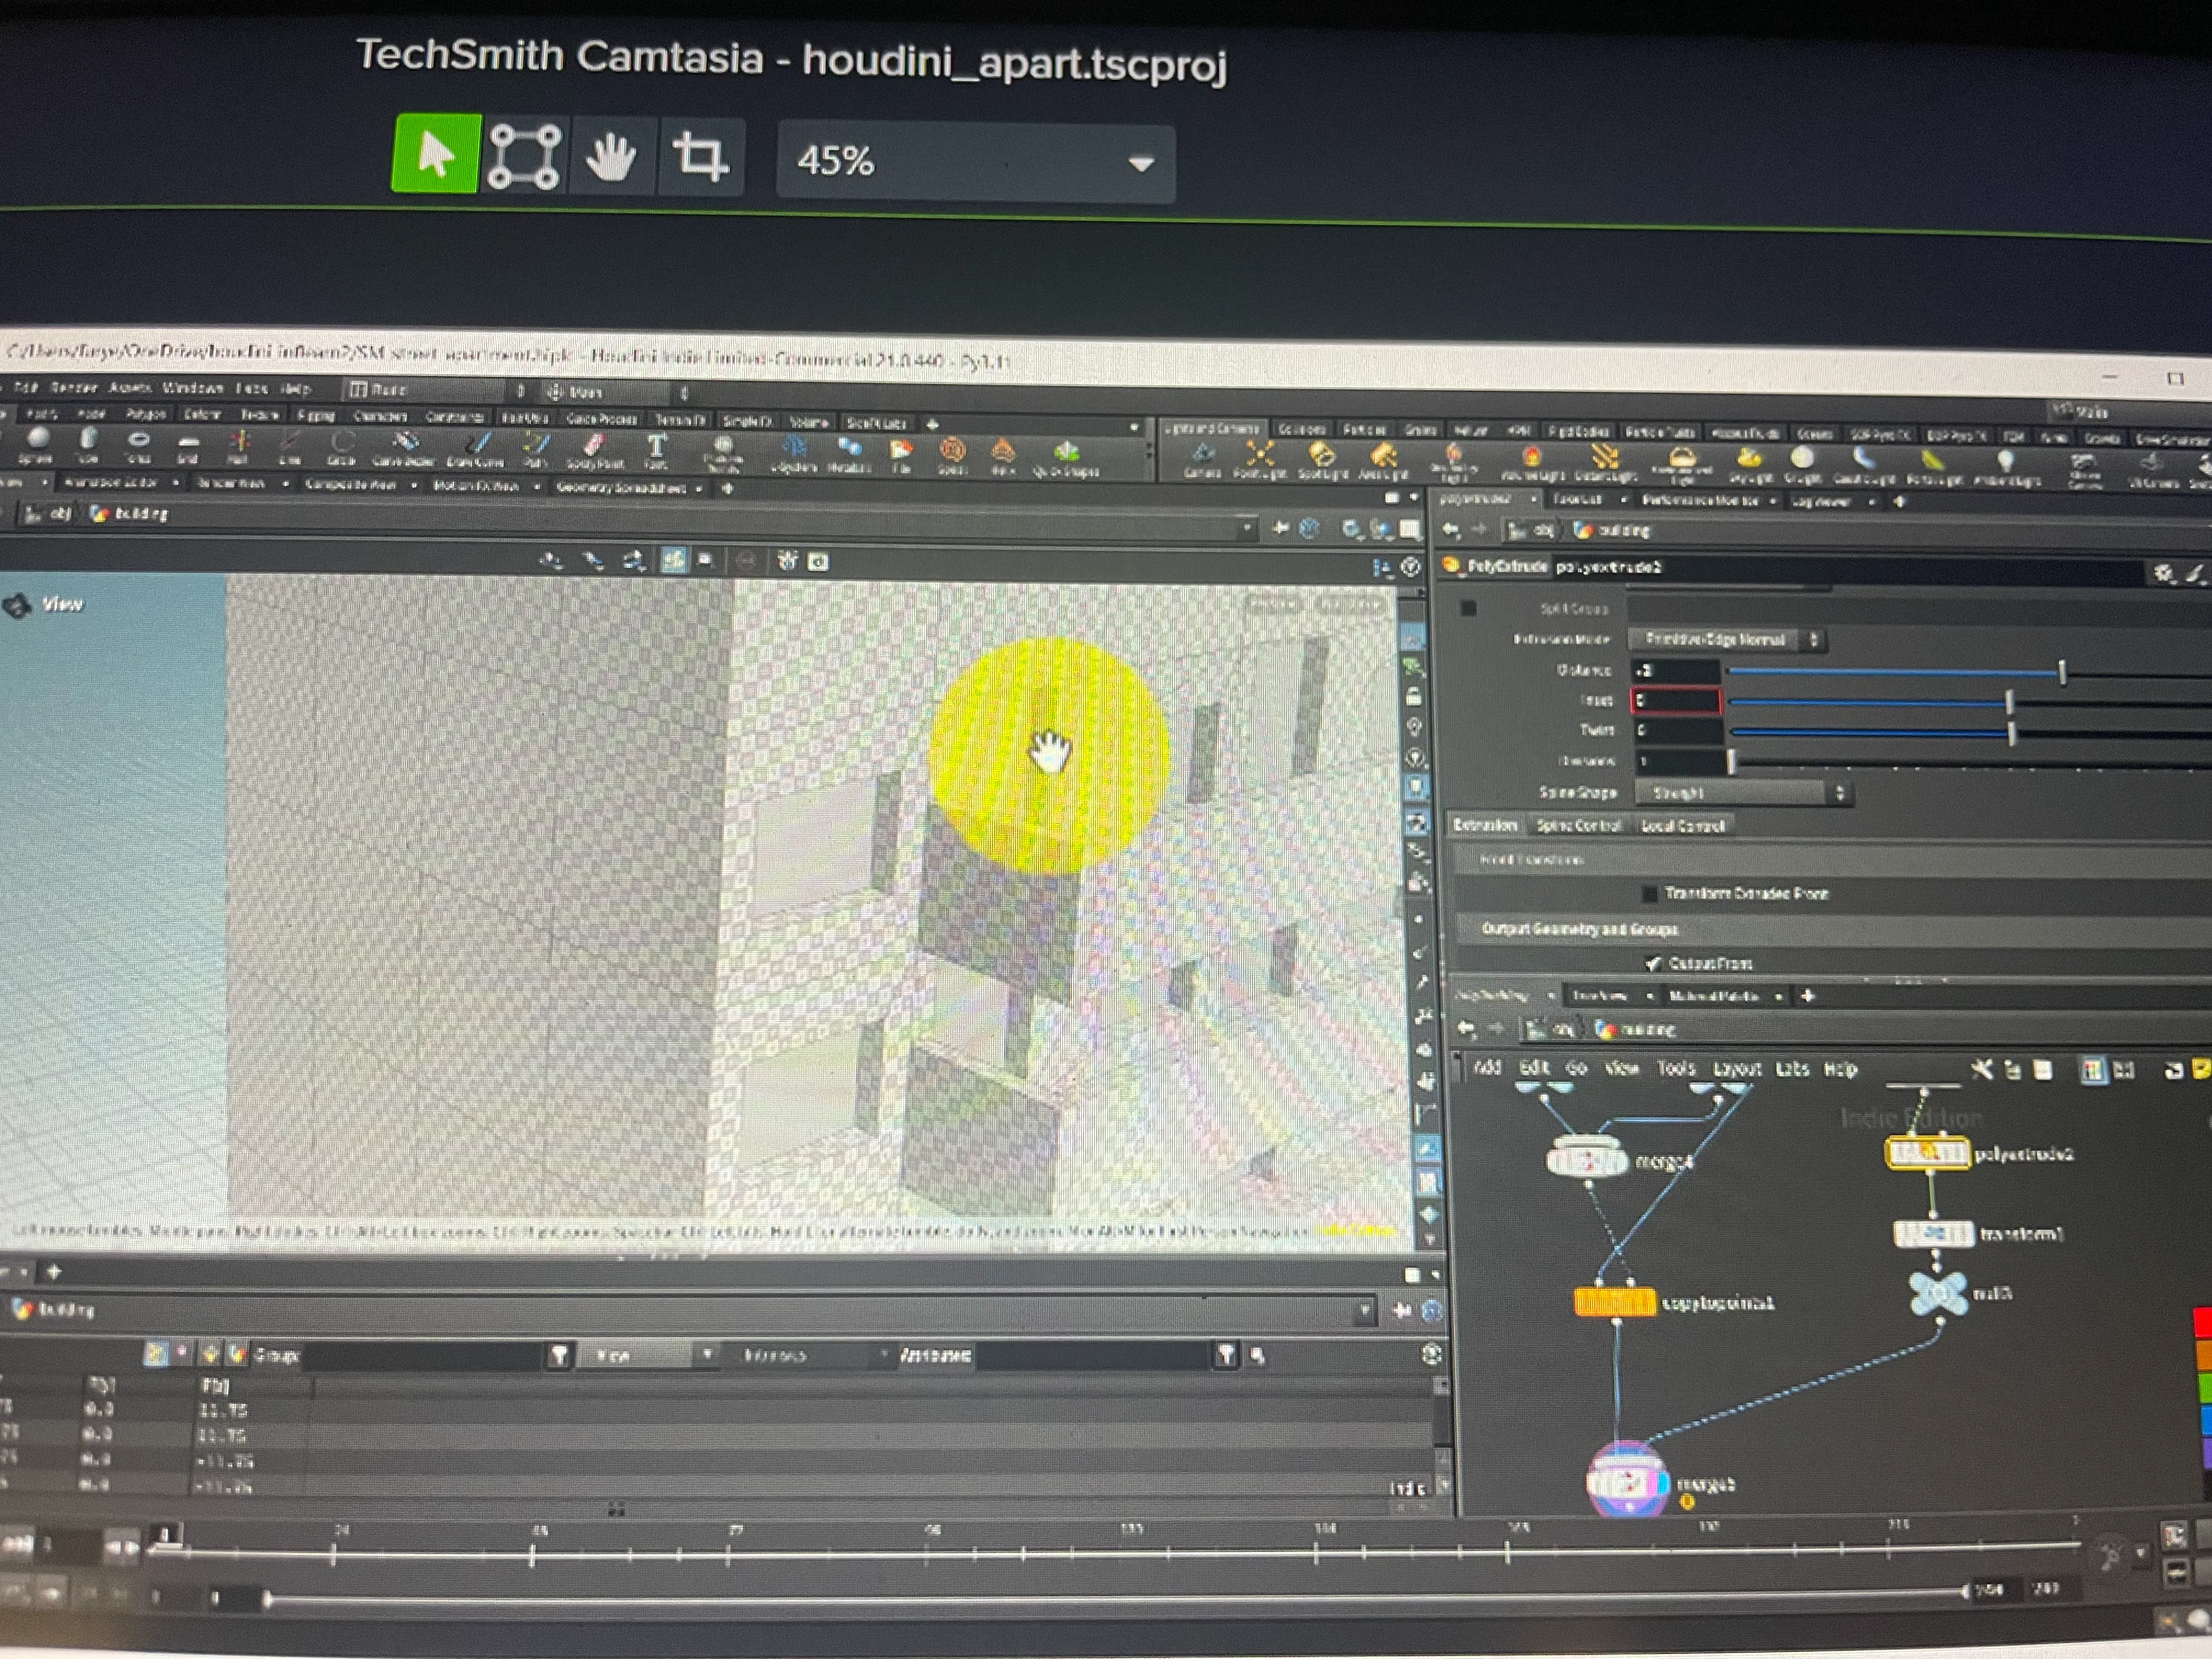This screenshot has width=2212, height=1659.
Task: Open the Spine Shape dropdown
Action: click(x=1741, y=793)
